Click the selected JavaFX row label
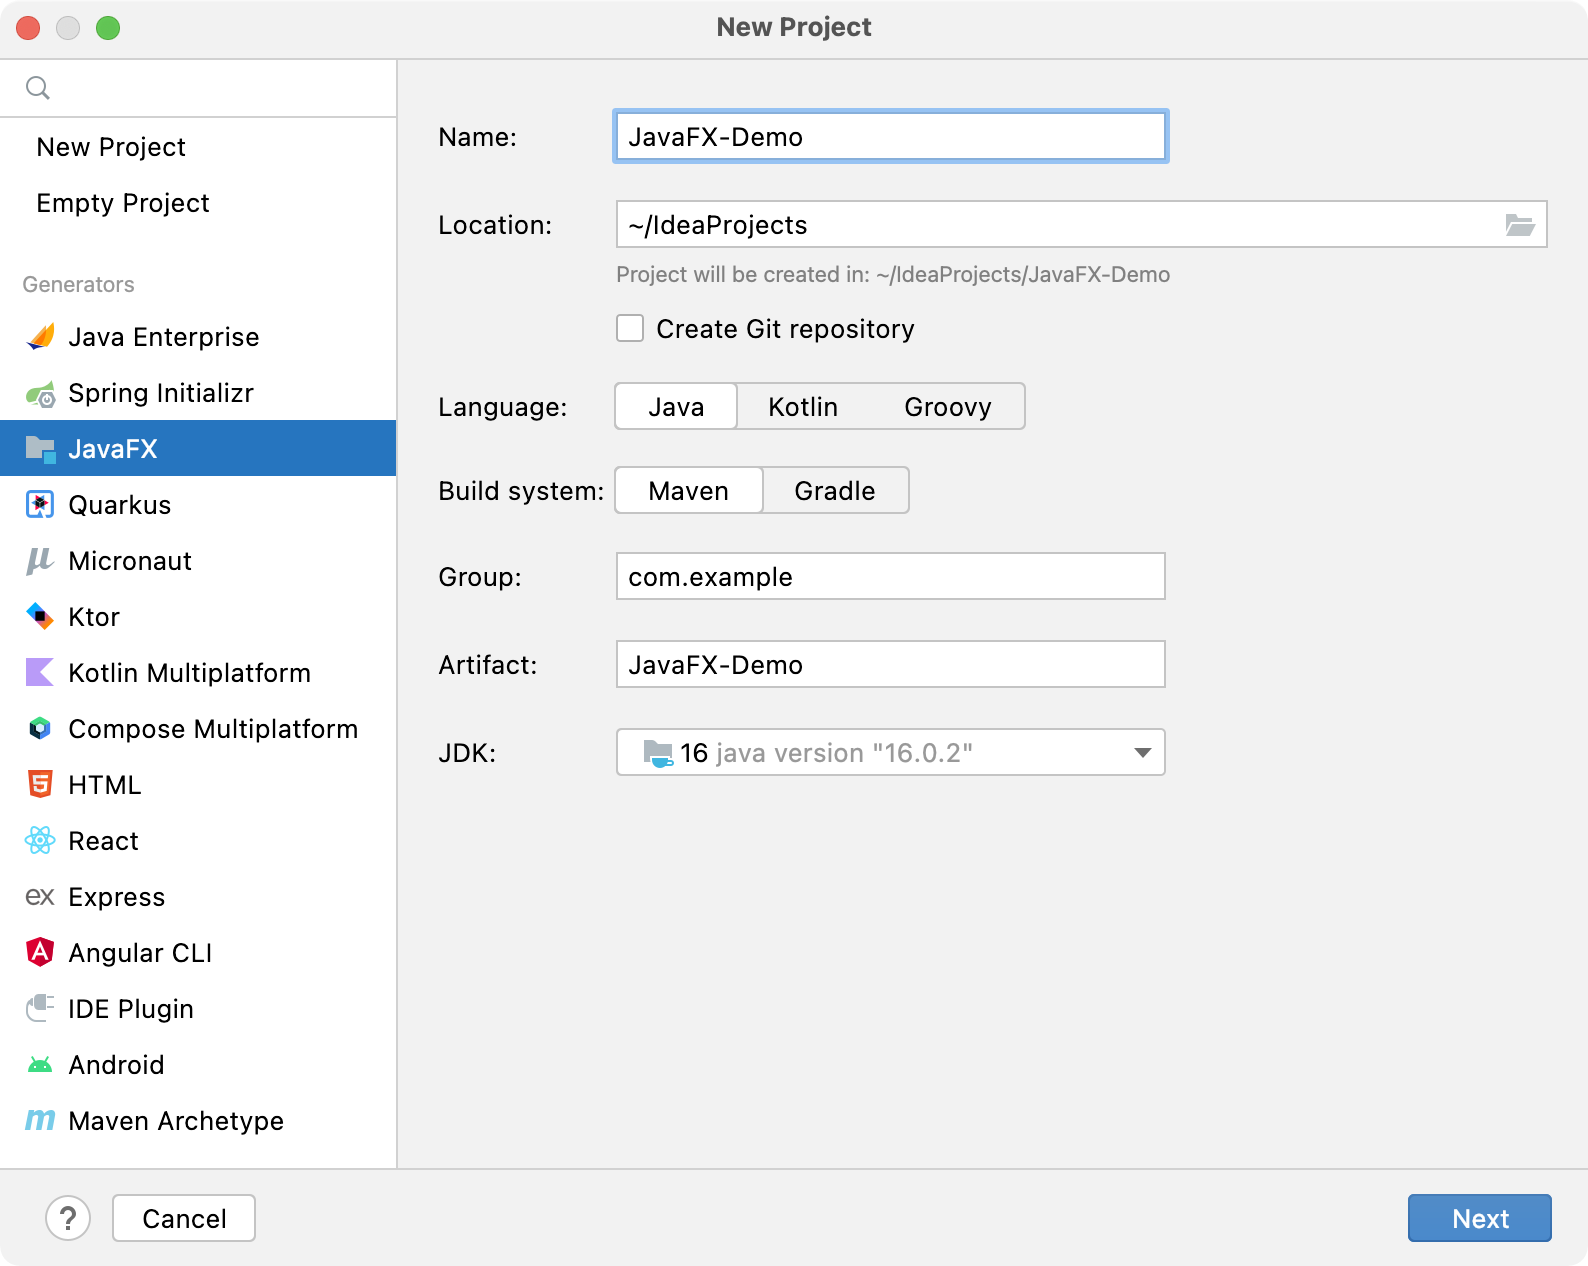 (x=113, y=449)
